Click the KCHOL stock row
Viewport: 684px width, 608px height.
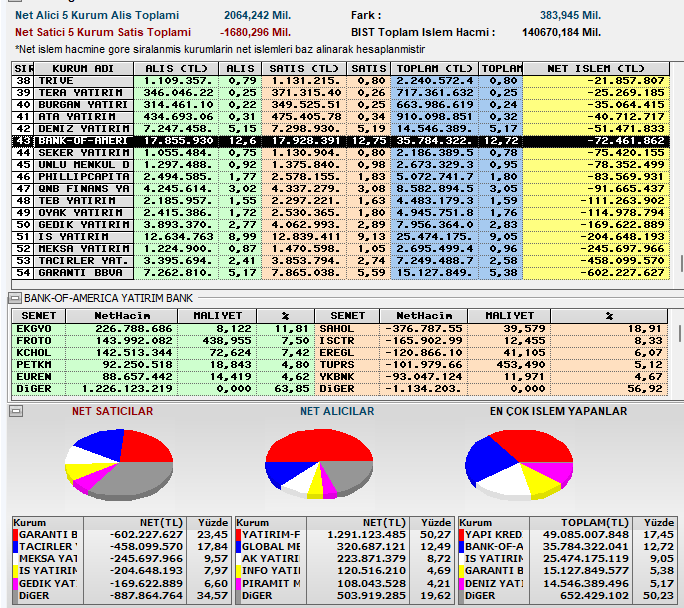pos(163,353)
